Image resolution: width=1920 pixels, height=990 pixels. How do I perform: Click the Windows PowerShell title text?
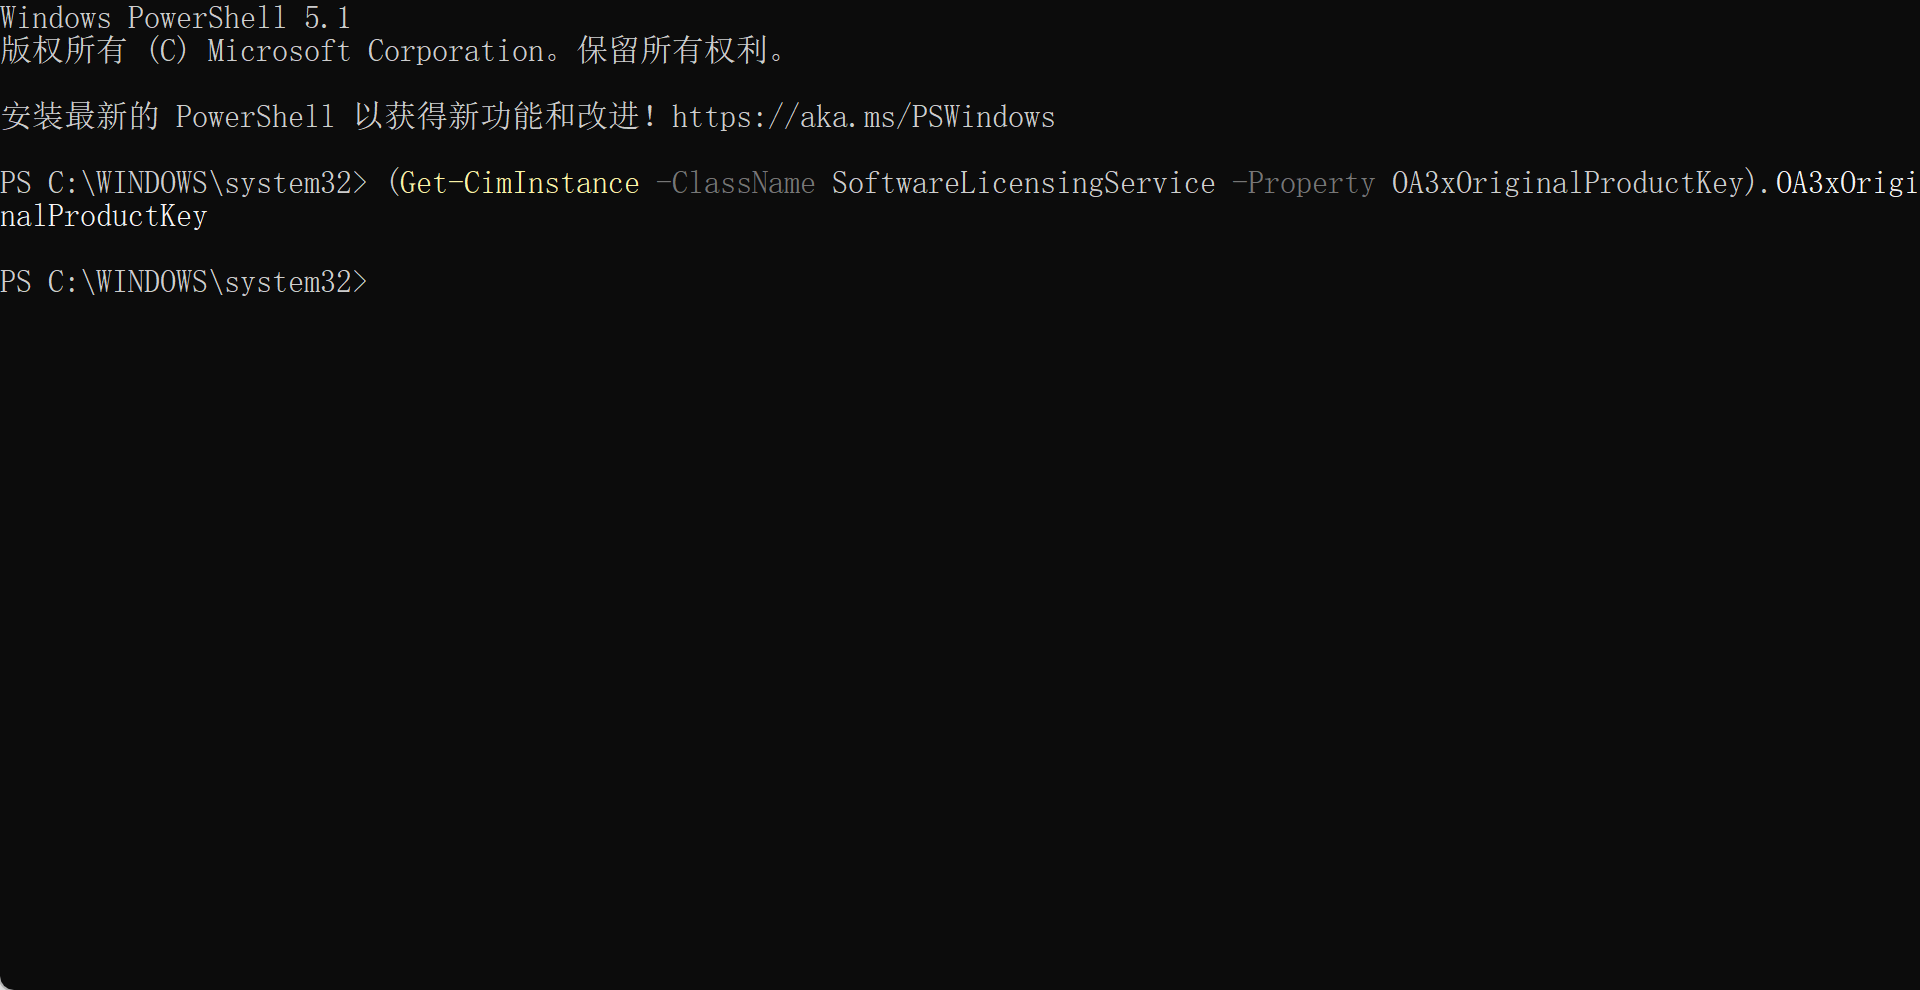click(x=143, y=18)
